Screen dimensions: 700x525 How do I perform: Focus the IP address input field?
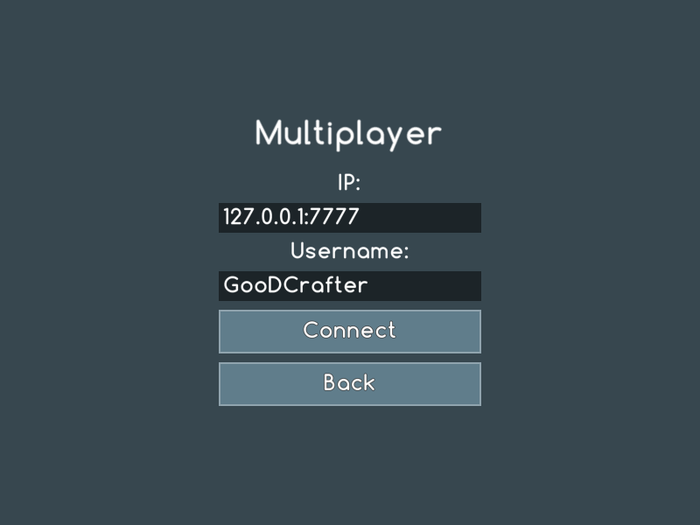pyautogui.click(x=350, y=218)
